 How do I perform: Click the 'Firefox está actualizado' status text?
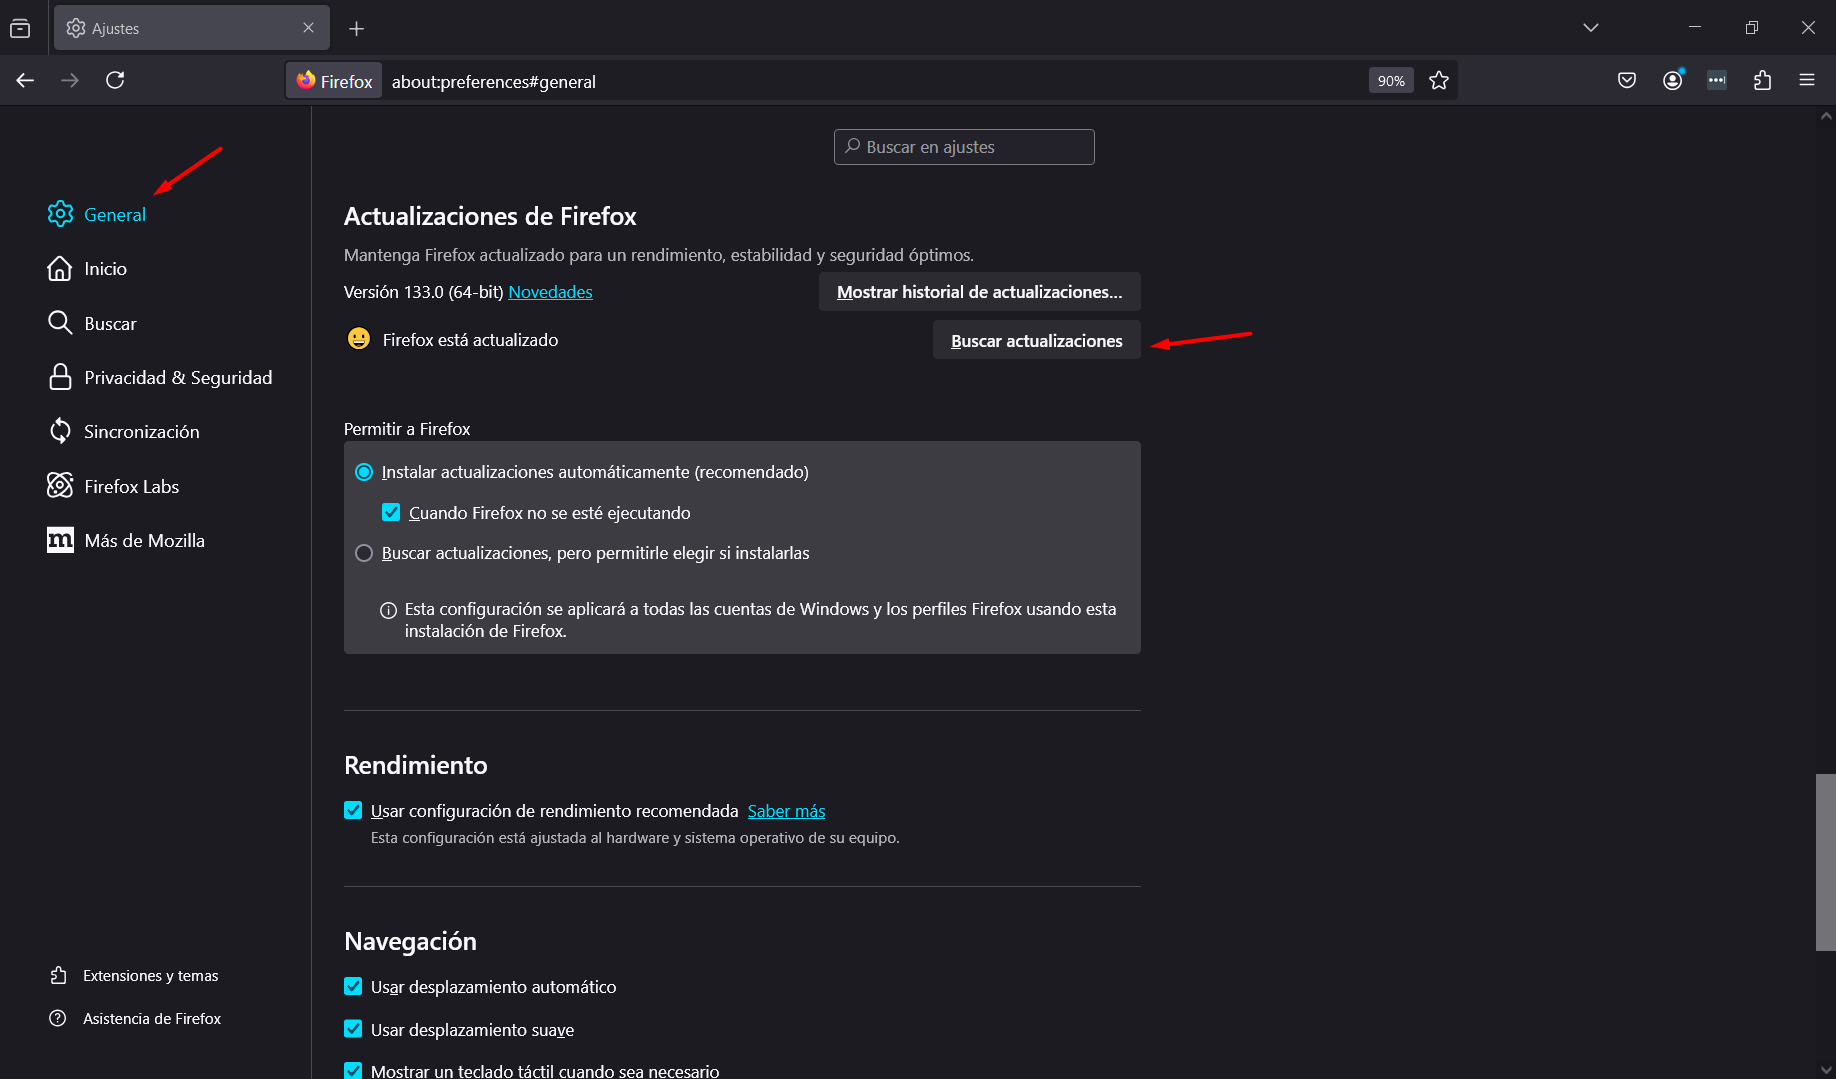coord(470,340)
